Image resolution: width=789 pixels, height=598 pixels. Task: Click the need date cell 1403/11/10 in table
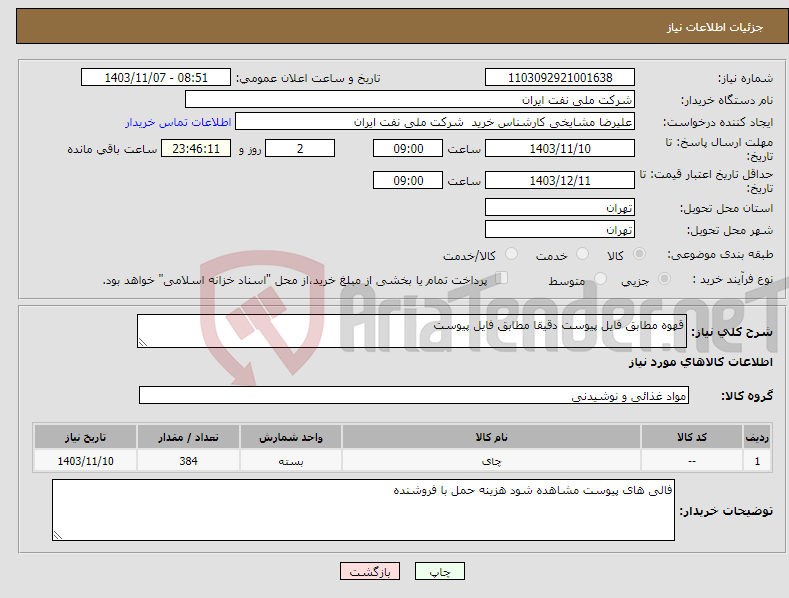point(86,461)
